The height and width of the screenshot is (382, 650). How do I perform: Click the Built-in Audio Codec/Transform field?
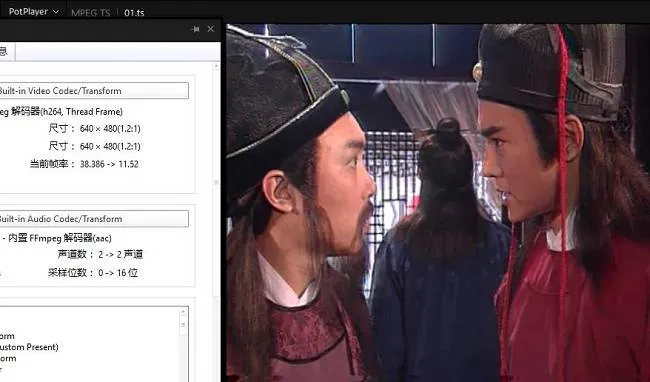[x=94, y=219]
